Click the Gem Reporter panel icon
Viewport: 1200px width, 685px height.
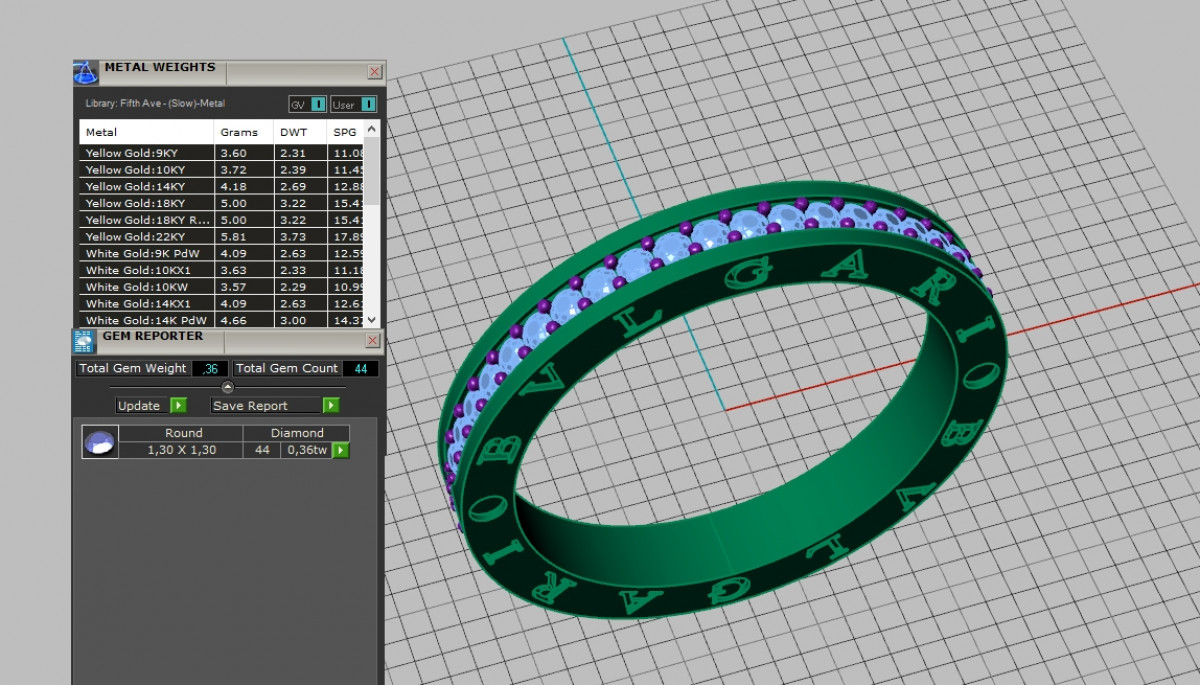click(x=85, y=340)
